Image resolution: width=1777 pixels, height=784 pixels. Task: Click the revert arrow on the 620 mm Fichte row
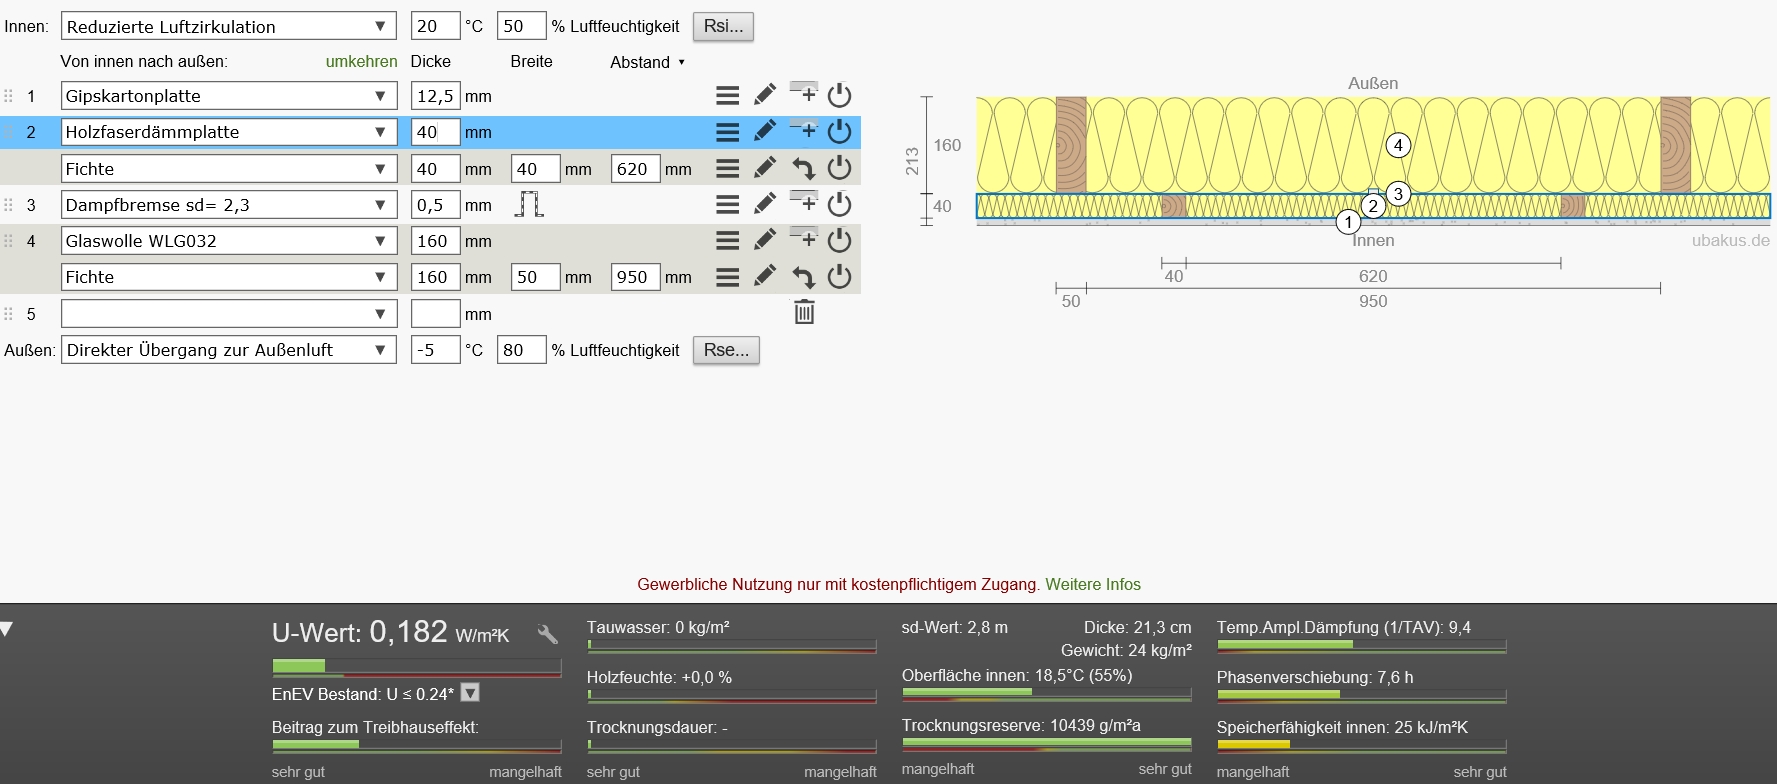pyautogui.click(x=803, y=169)
